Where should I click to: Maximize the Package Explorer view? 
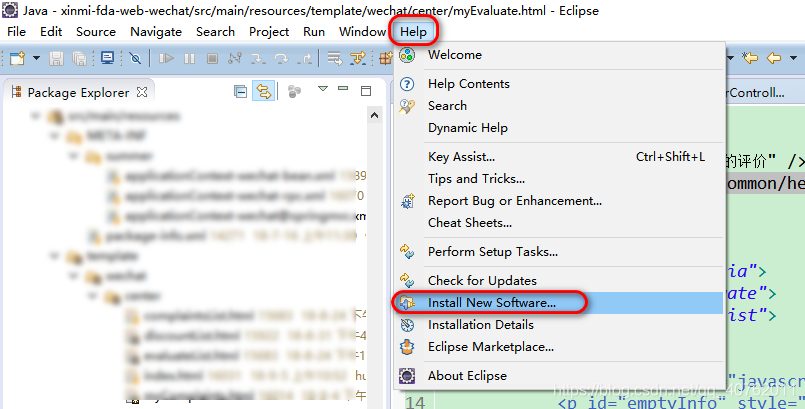point(366,91)
